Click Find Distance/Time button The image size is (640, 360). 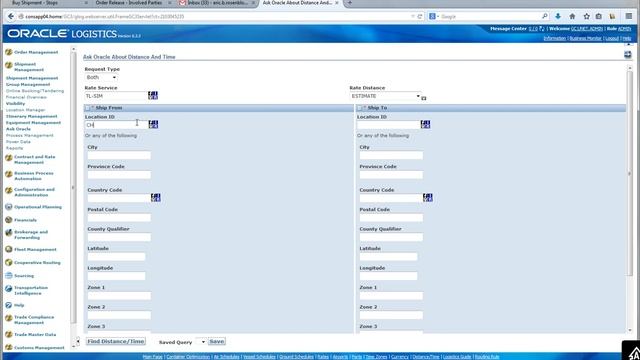(x=116, y=341)
